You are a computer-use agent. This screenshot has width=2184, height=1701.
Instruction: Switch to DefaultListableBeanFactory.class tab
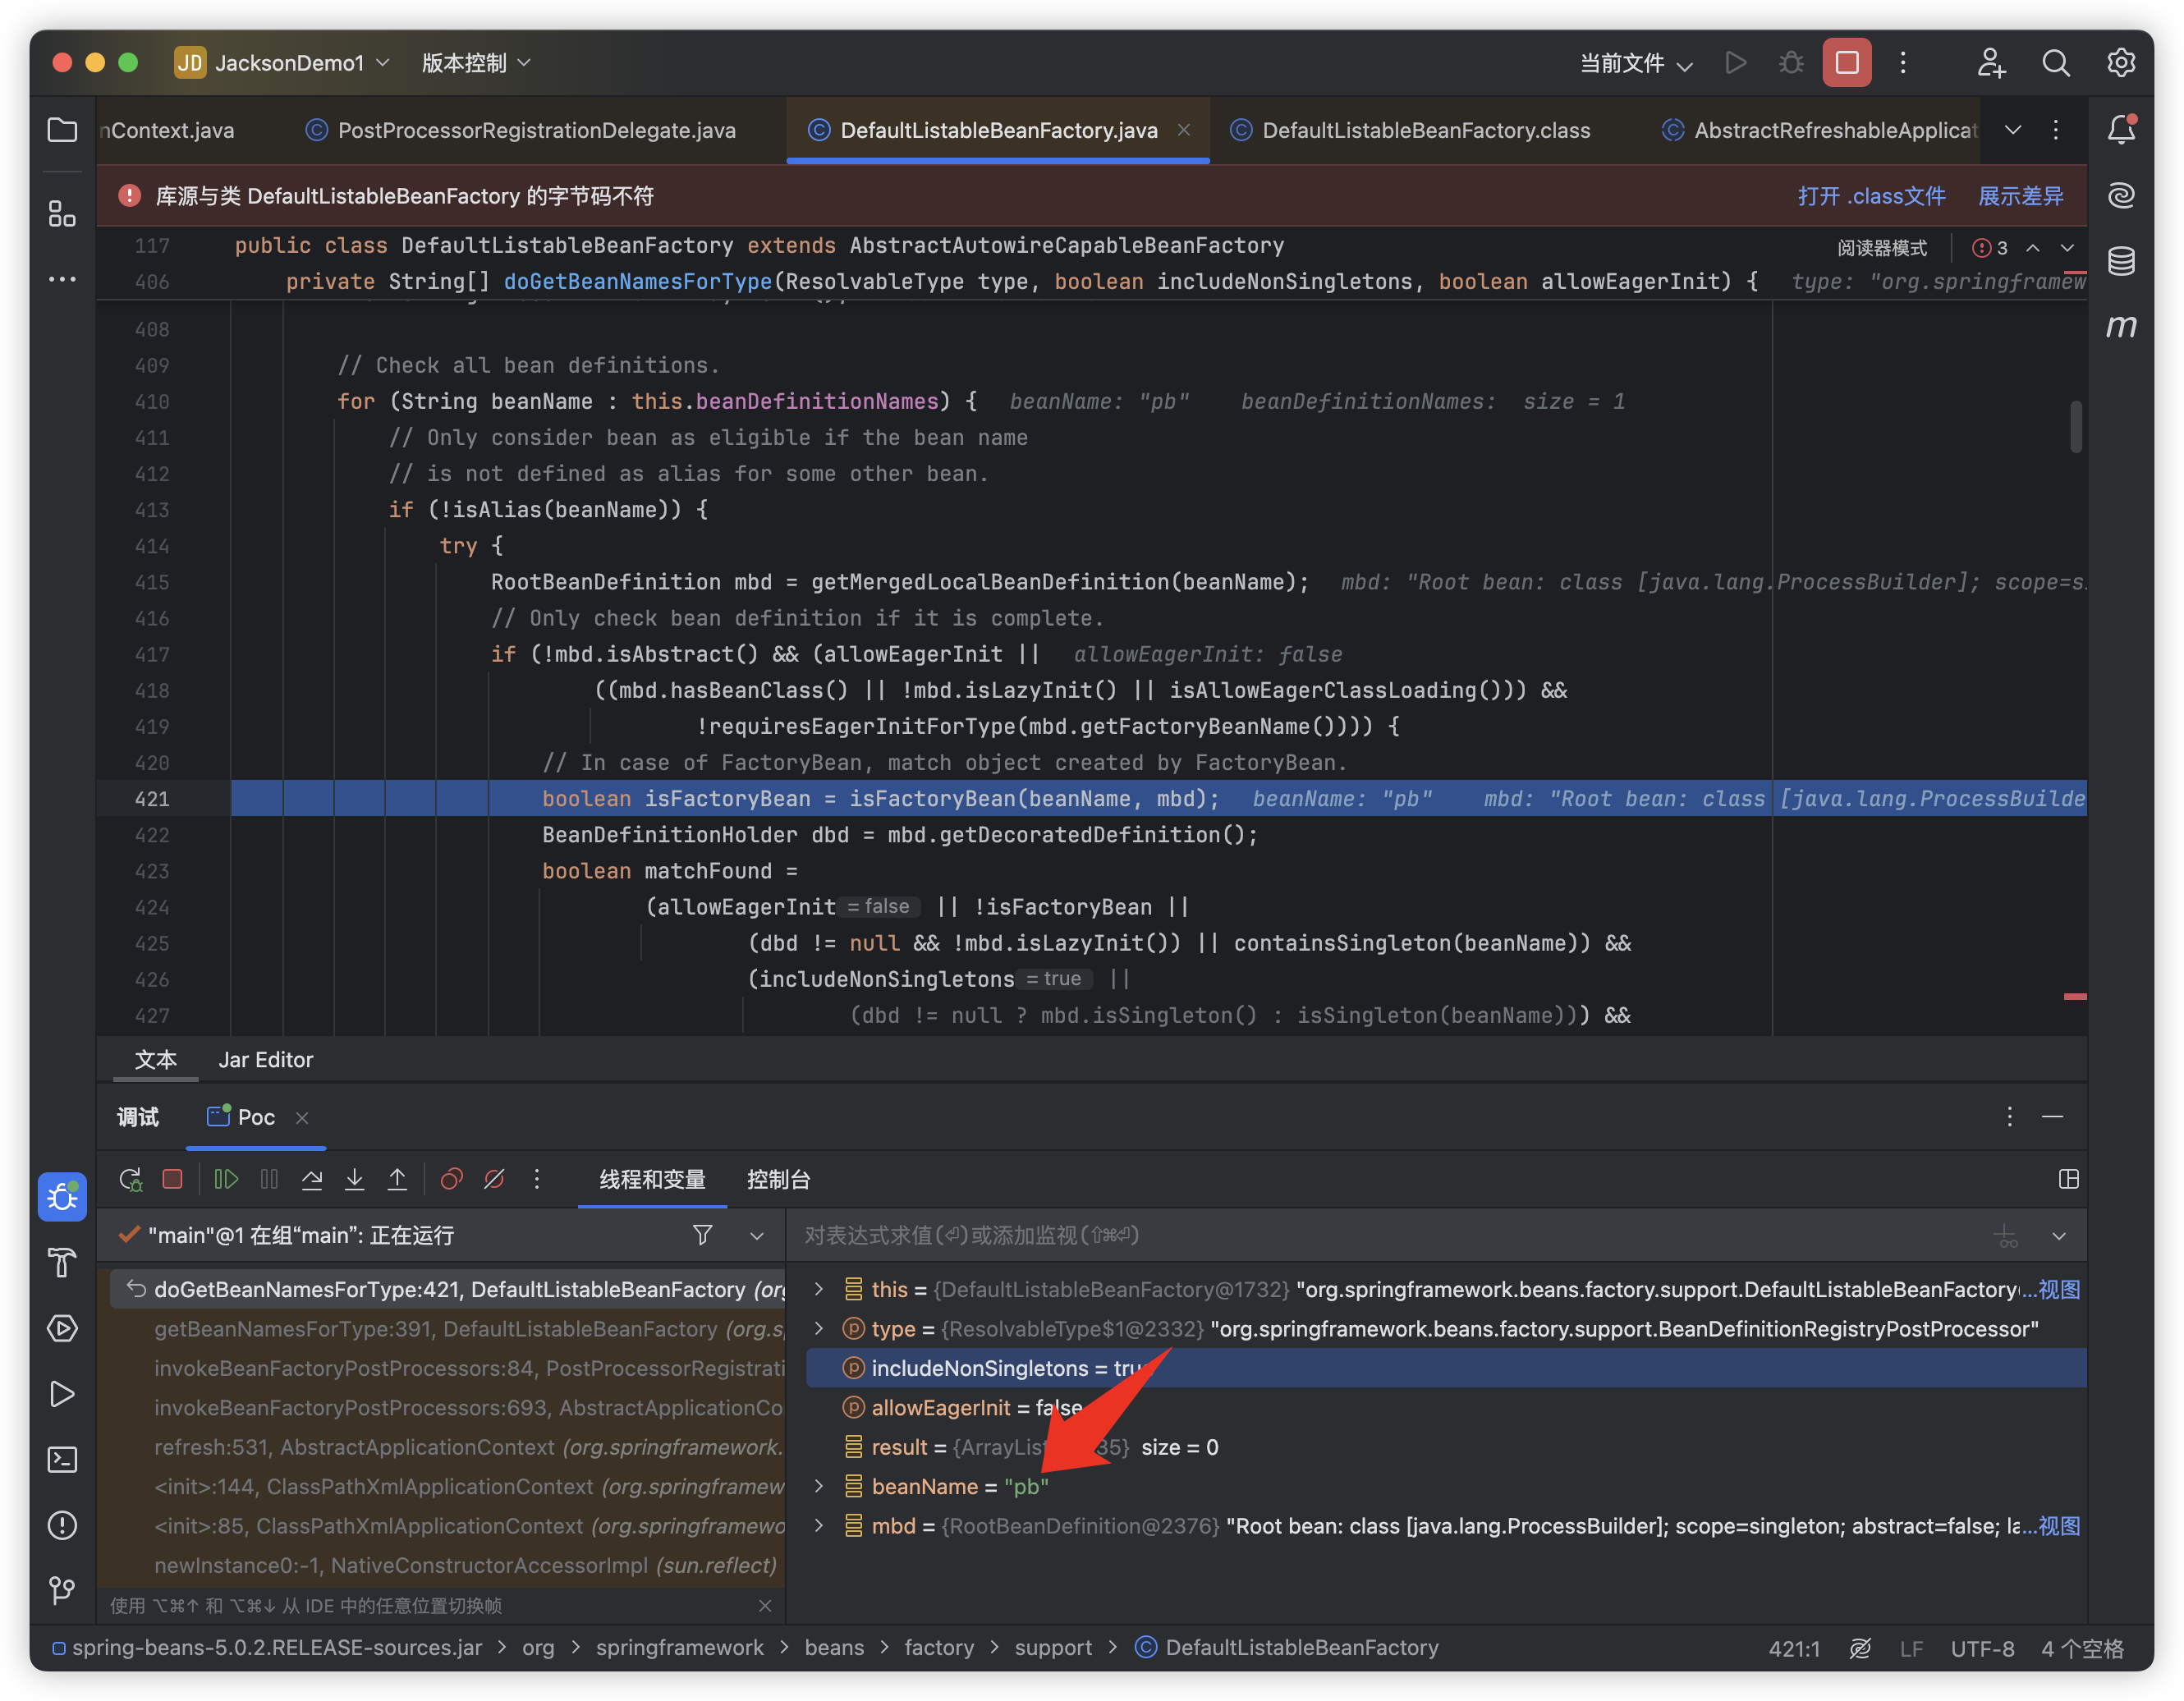pos(1410,130)
